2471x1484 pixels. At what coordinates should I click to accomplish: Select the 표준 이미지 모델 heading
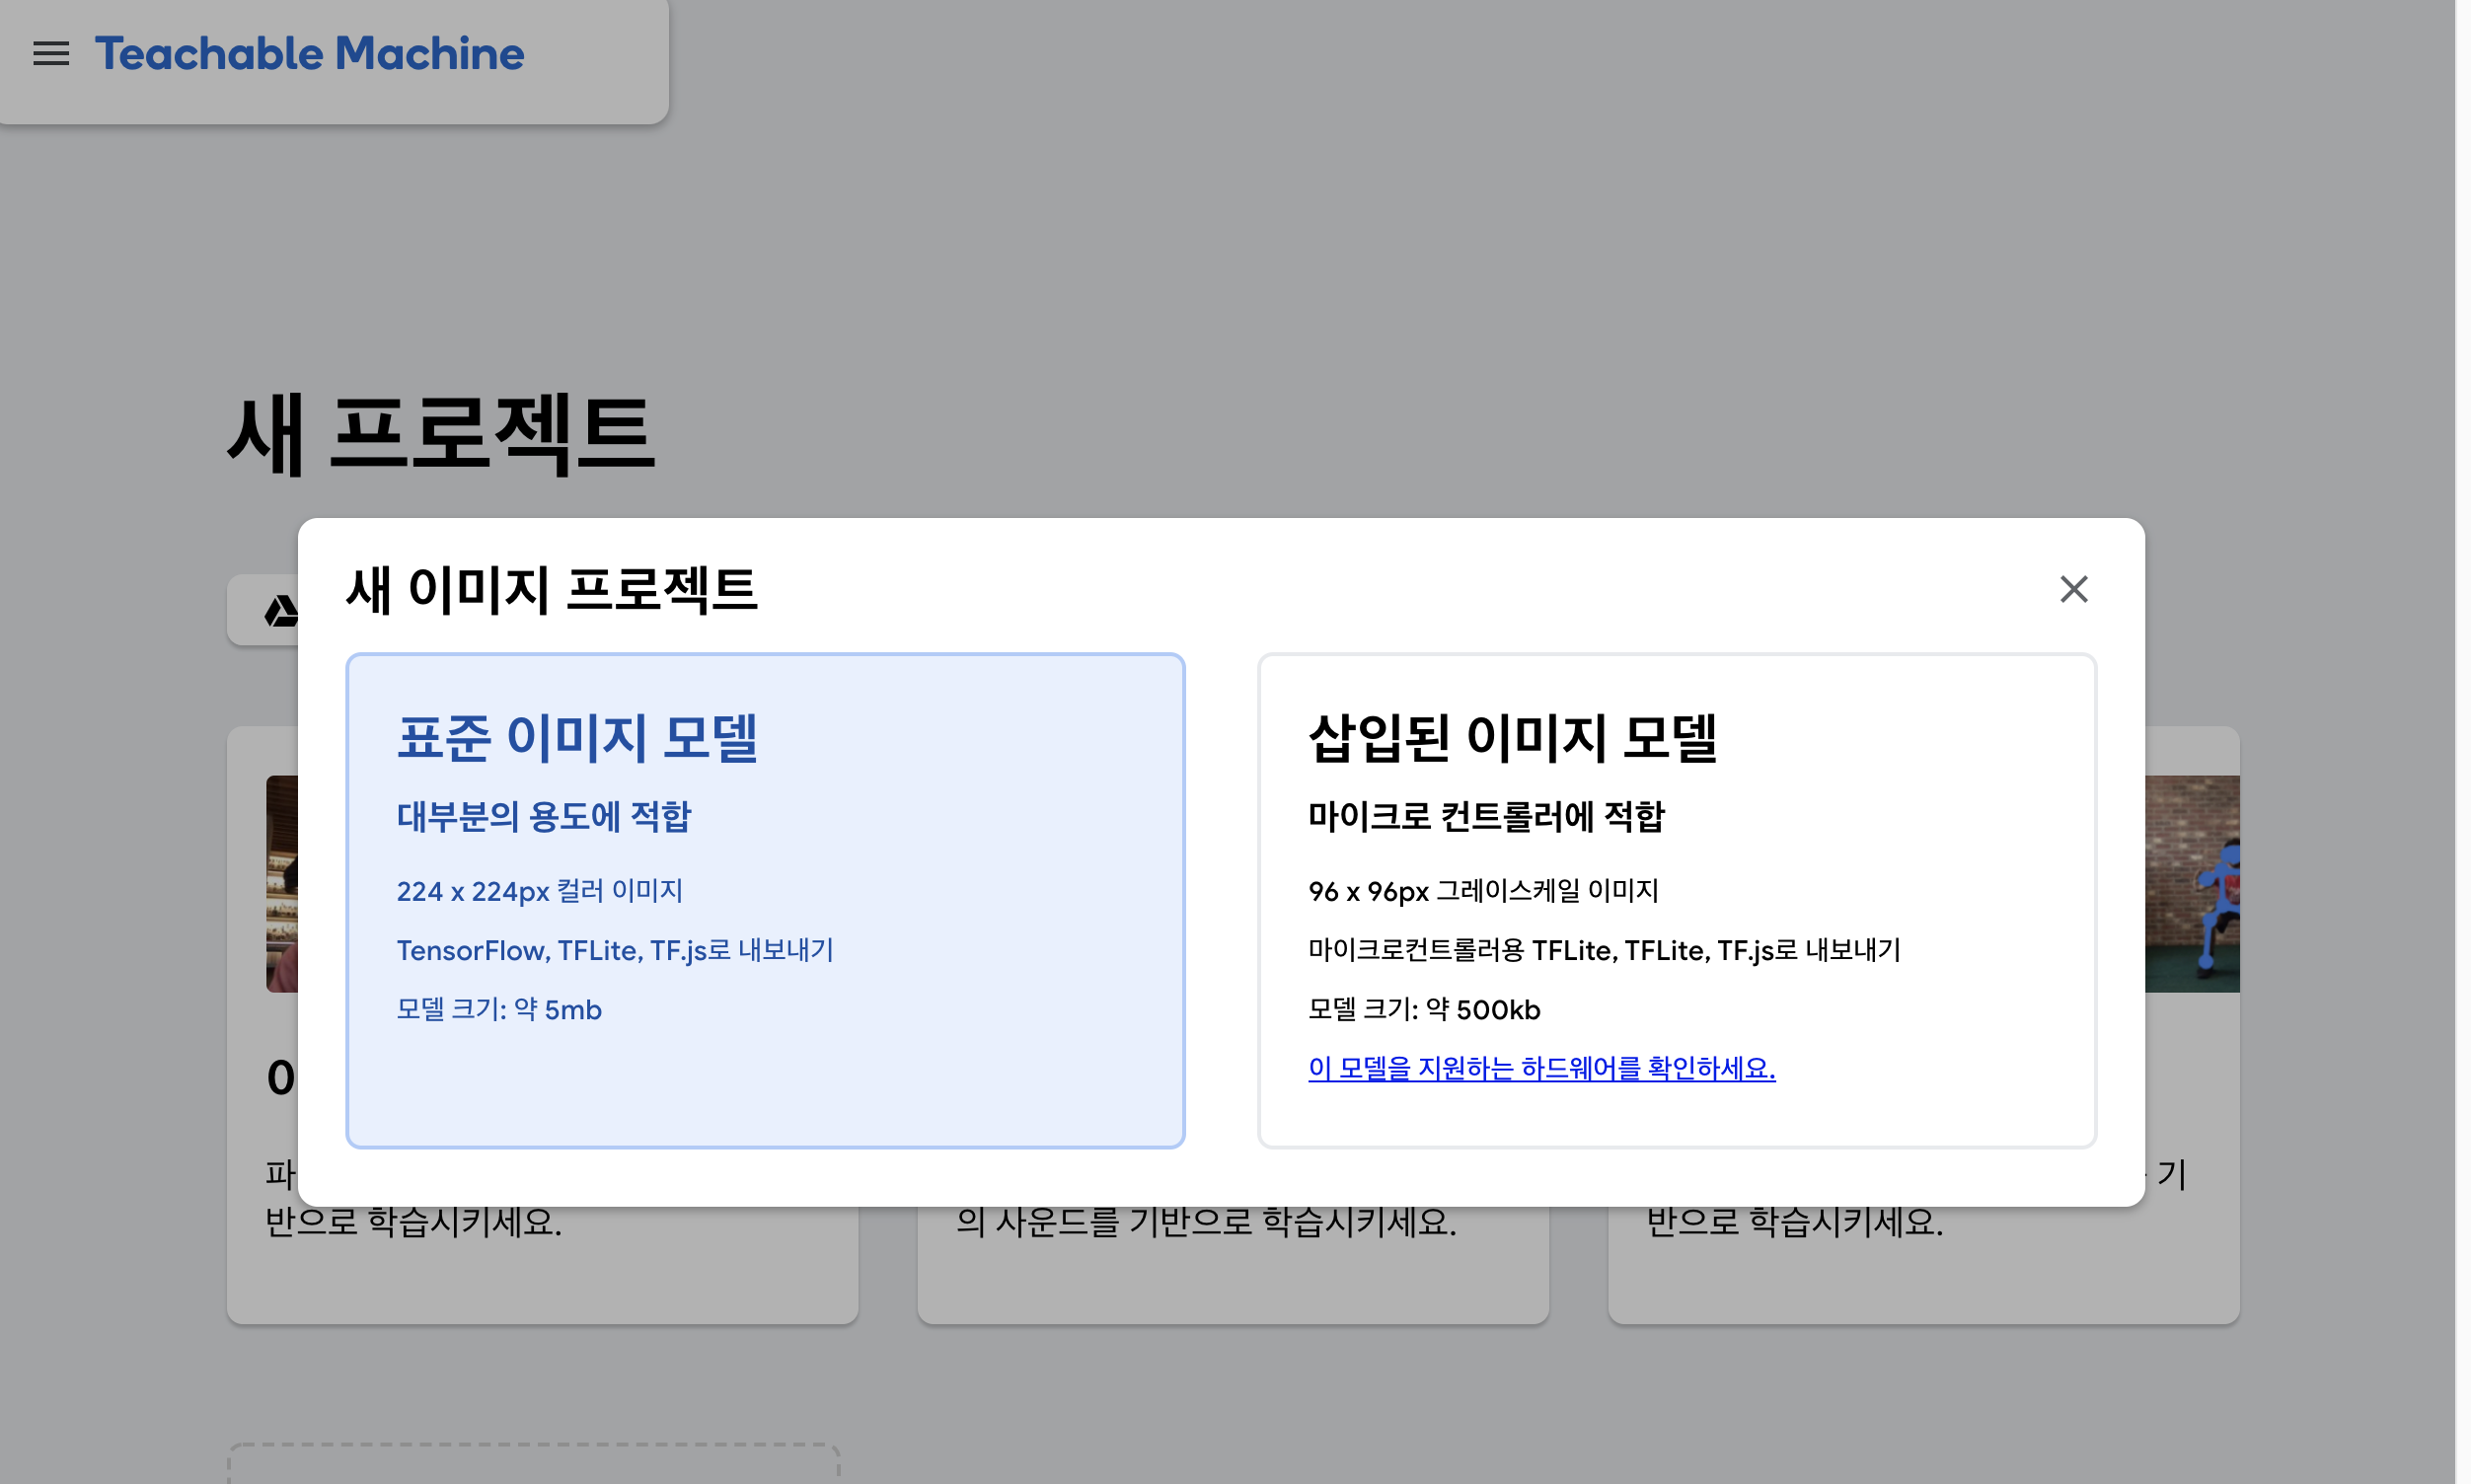577,738
